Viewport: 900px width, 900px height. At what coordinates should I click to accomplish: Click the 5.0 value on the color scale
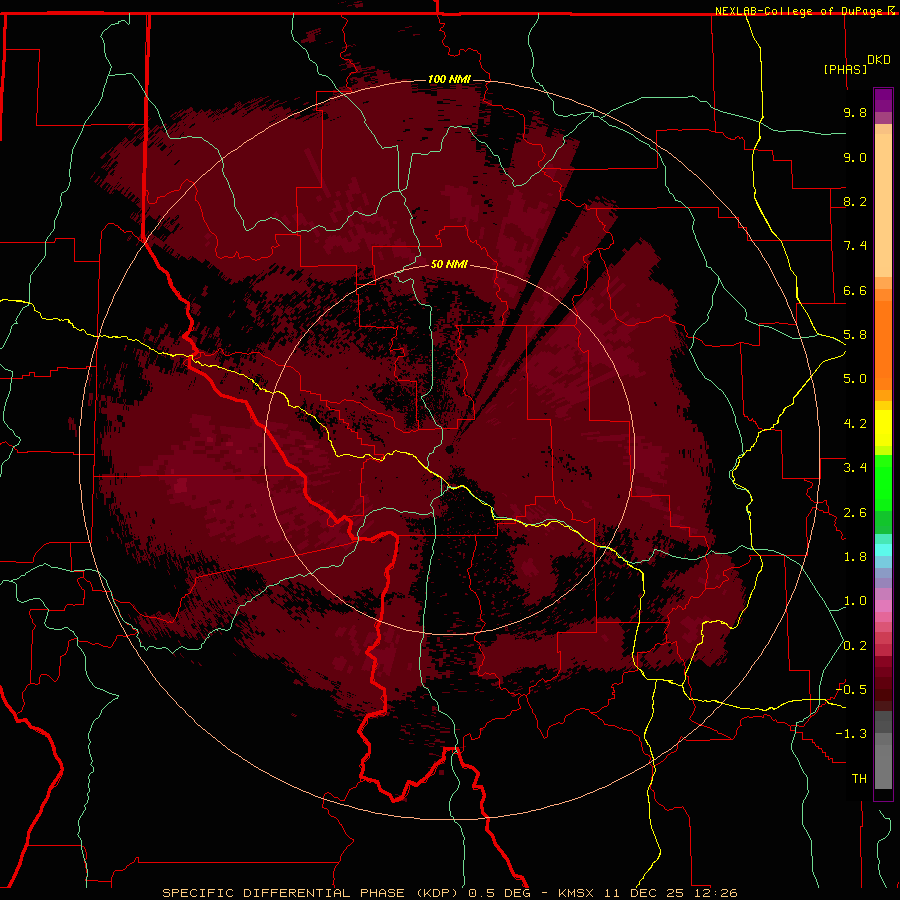click(x=855, y=379)
